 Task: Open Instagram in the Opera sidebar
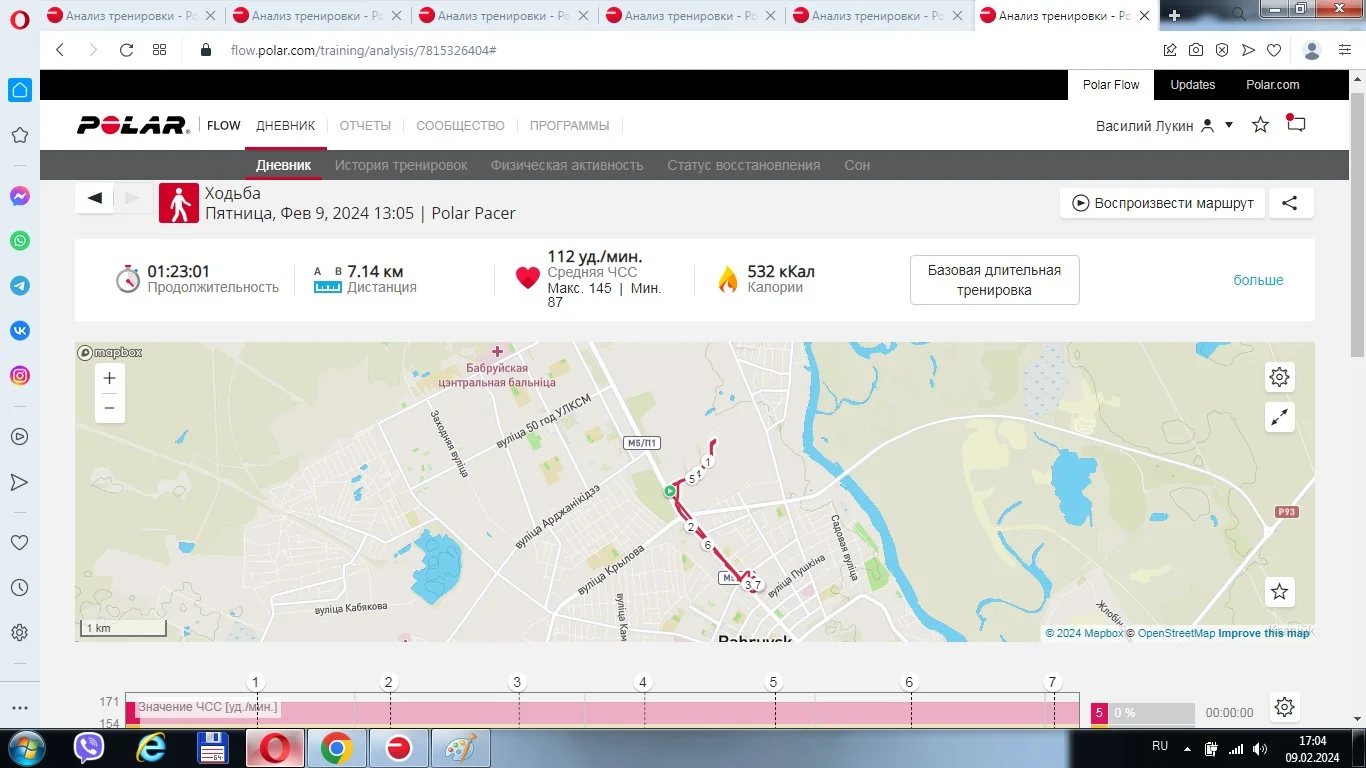click(x=20, y=376)
